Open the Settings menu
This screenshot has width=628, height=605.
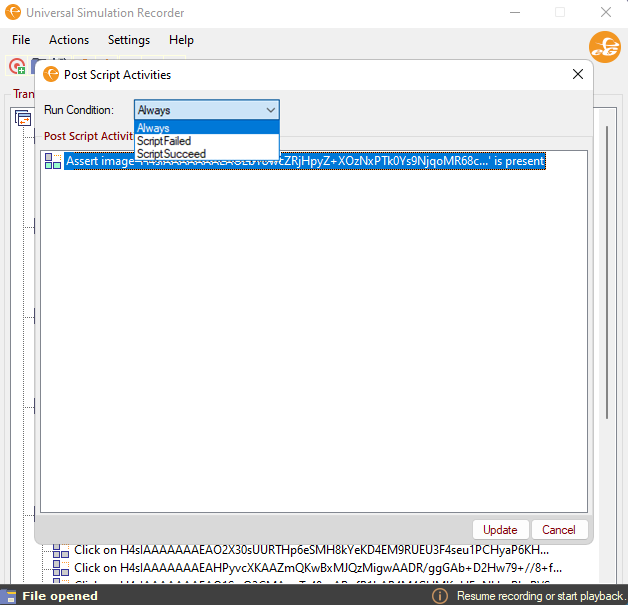click(x=129, y=40)
